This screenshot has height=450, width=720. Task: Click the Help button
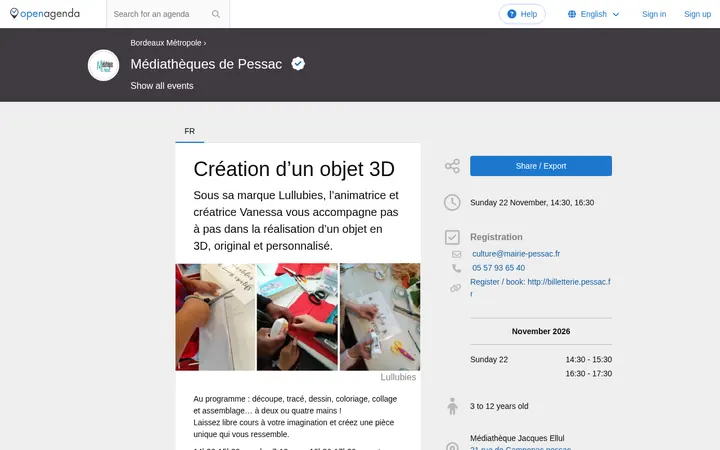522,14
